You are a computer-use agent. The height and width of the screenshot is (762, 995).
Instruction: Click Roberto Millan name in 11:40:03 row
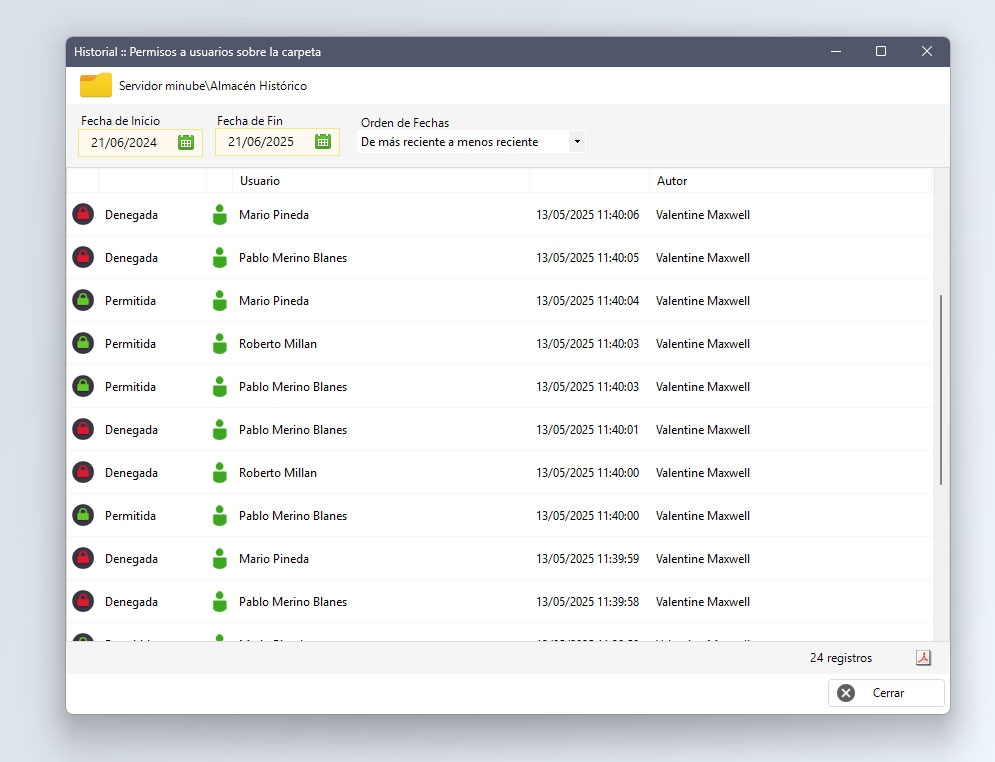(277, 343)
